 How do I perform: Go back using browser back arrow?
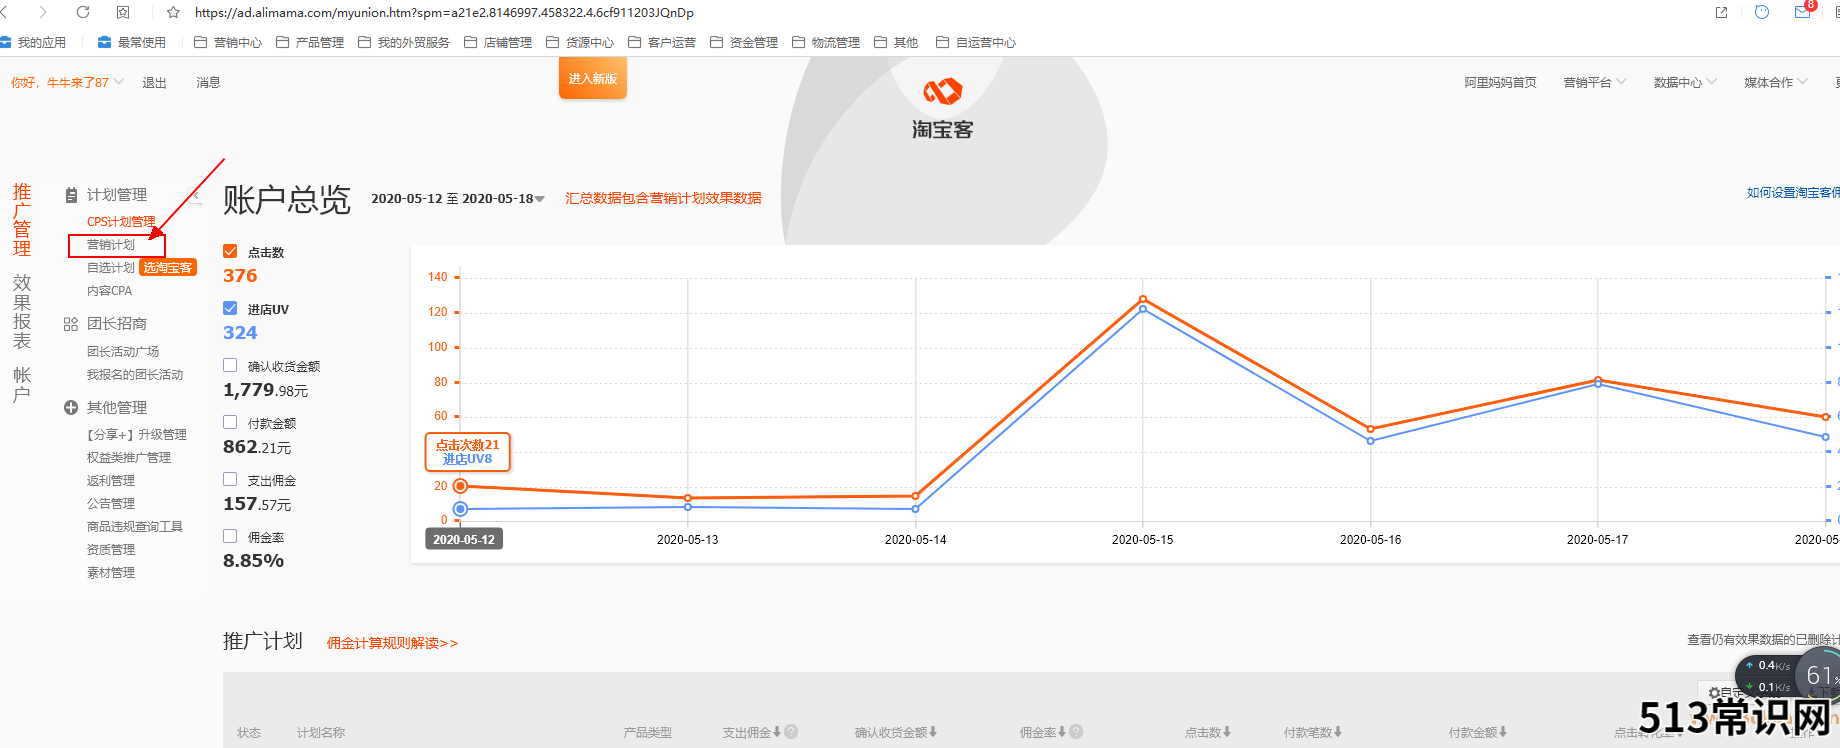point(3,12)
